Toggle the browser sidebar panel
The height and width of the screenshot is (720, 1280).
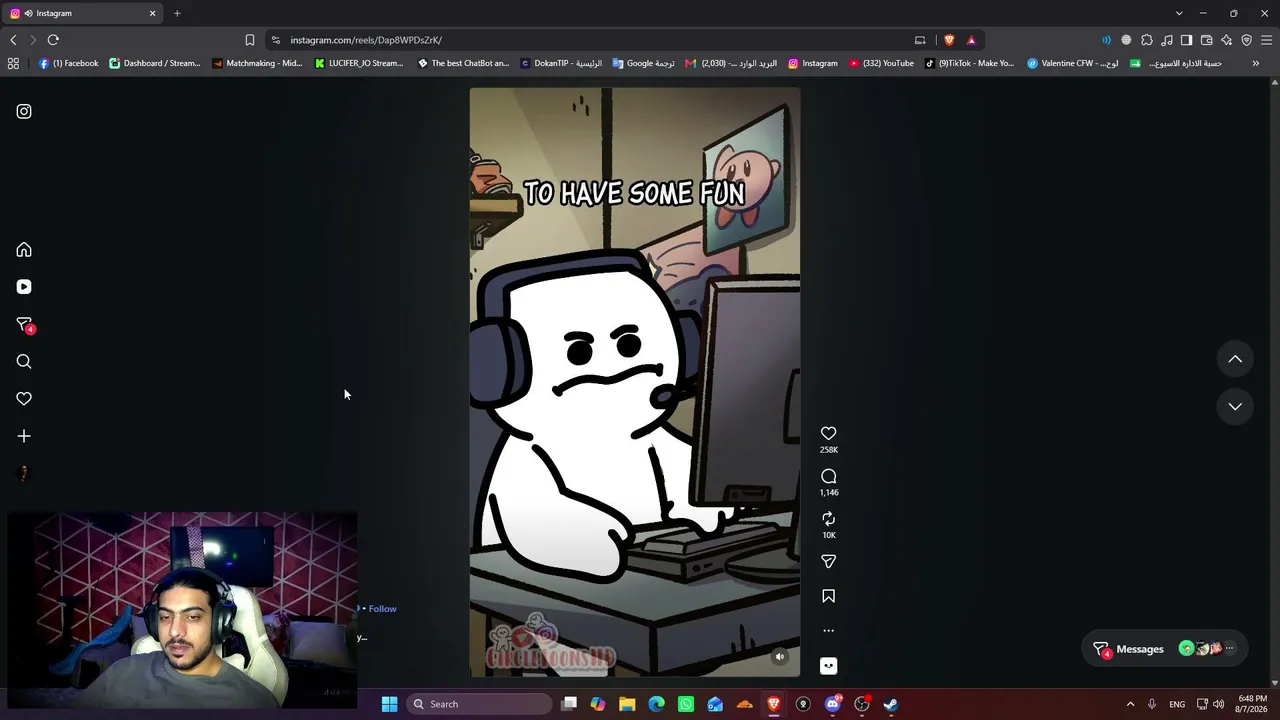pyautogui.click(x=1186, y=40)
